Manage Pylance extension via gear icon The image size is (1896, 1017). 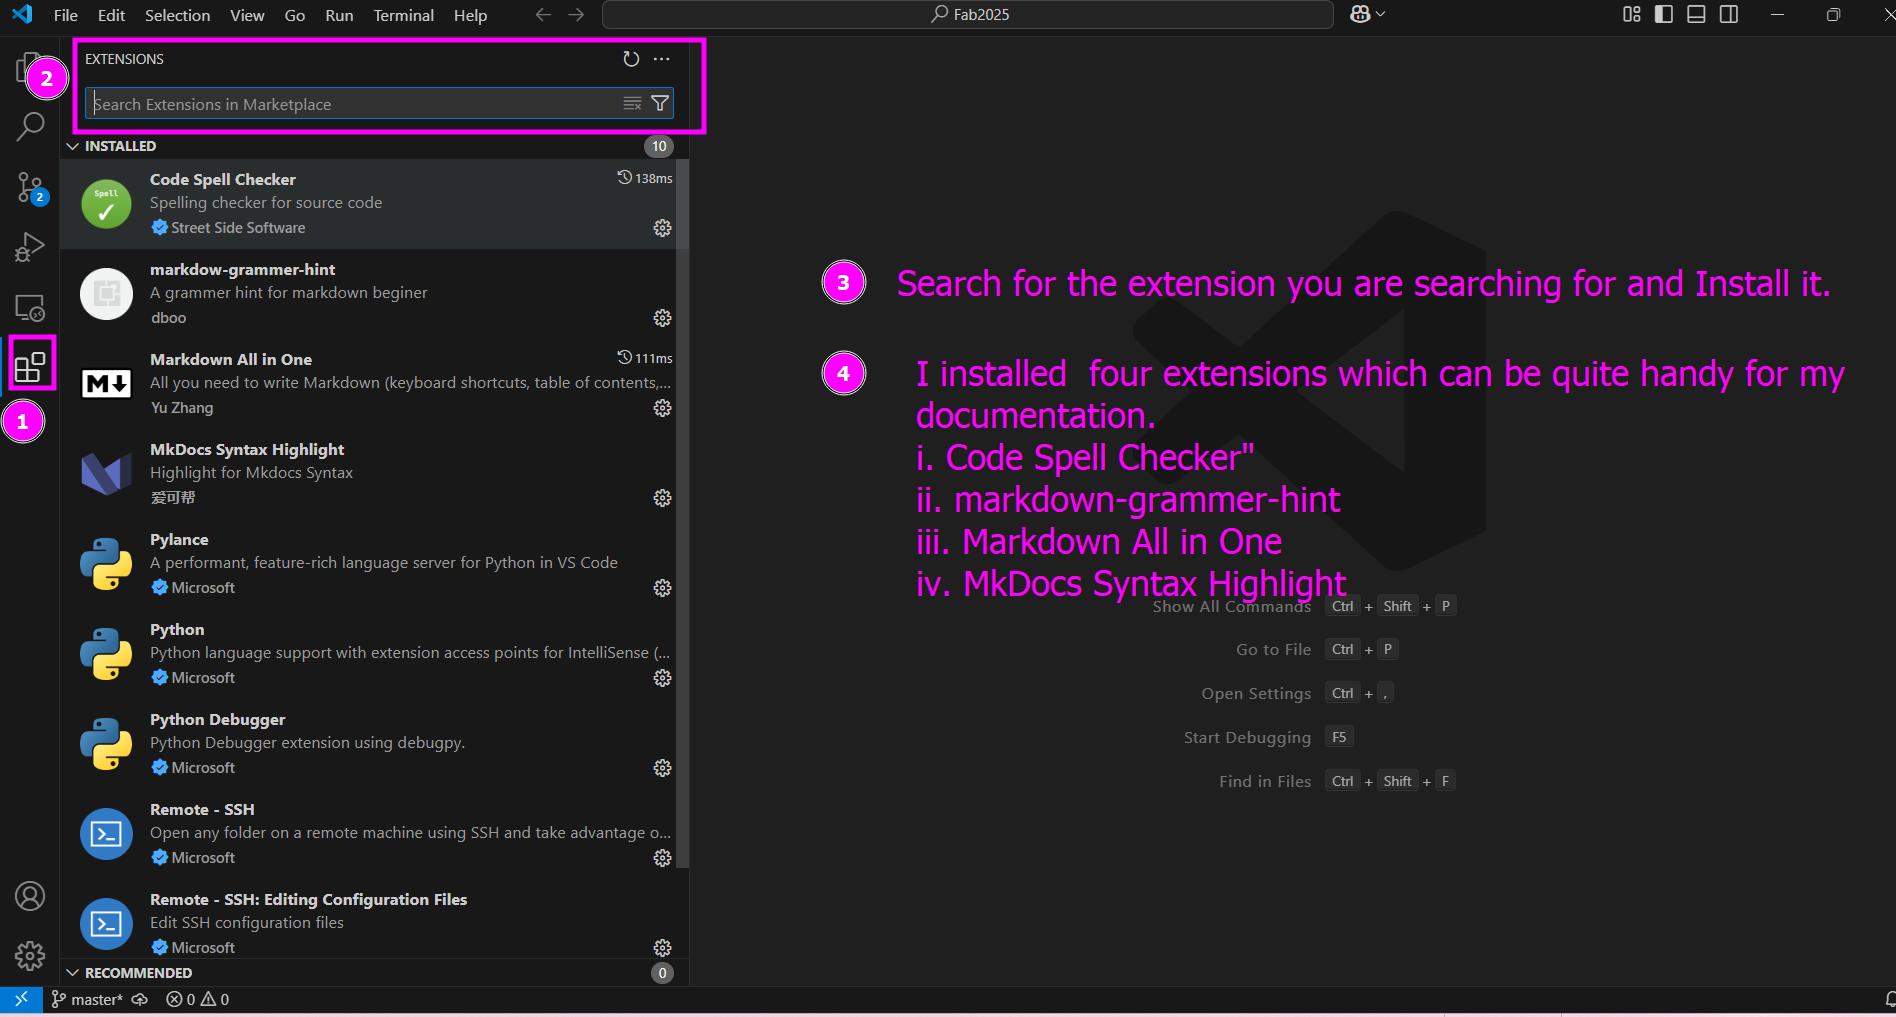662,588
